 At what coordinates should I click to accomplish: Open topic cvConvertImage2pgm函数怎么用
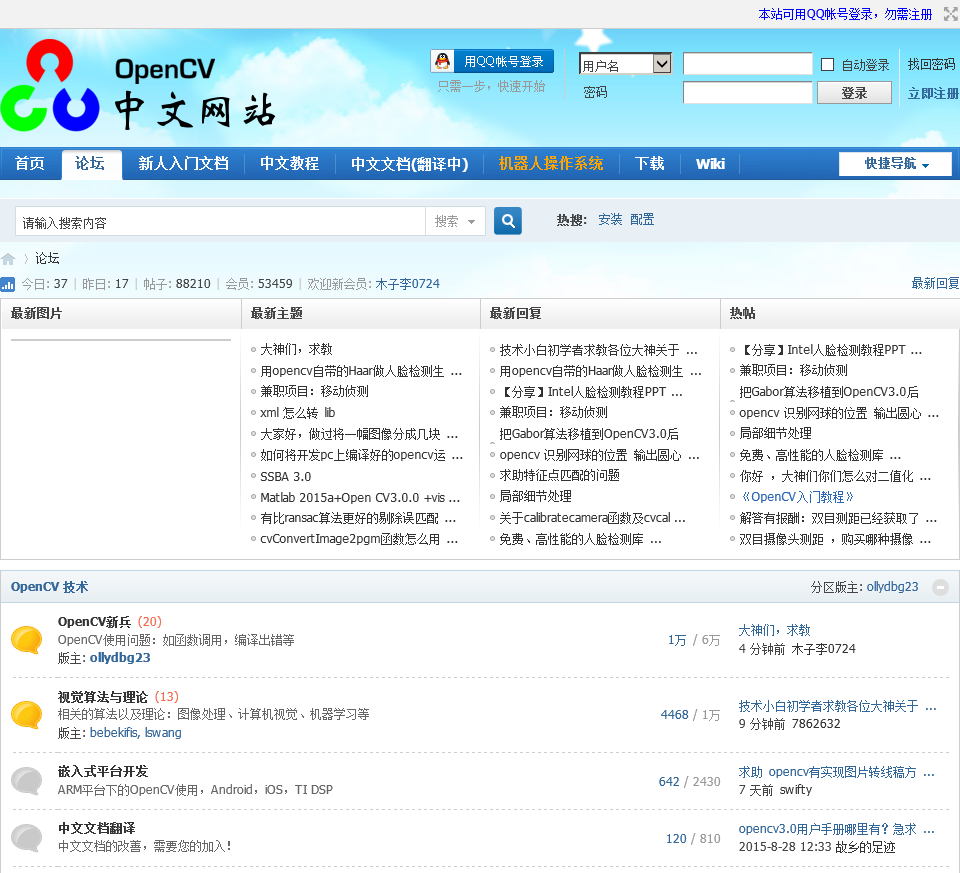click(359, 539)
